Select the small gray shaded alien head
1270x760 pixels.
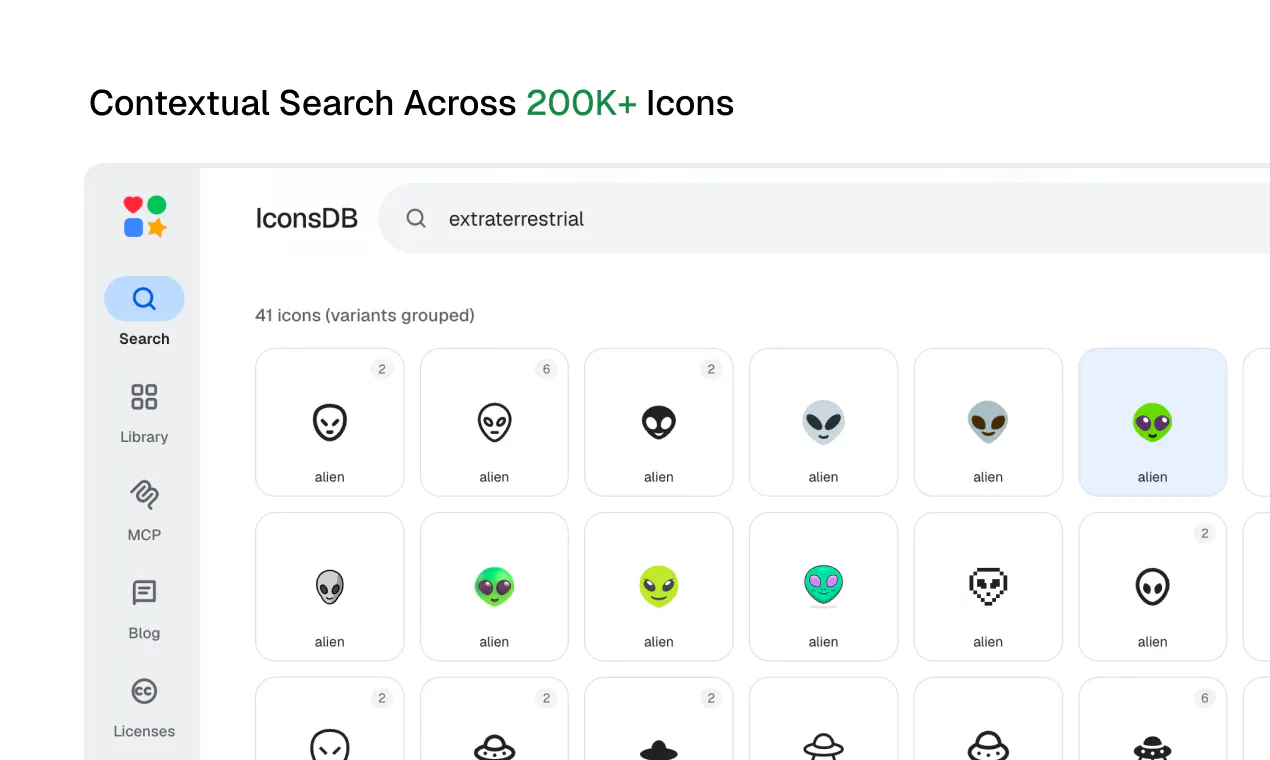[x=330, y=587]
